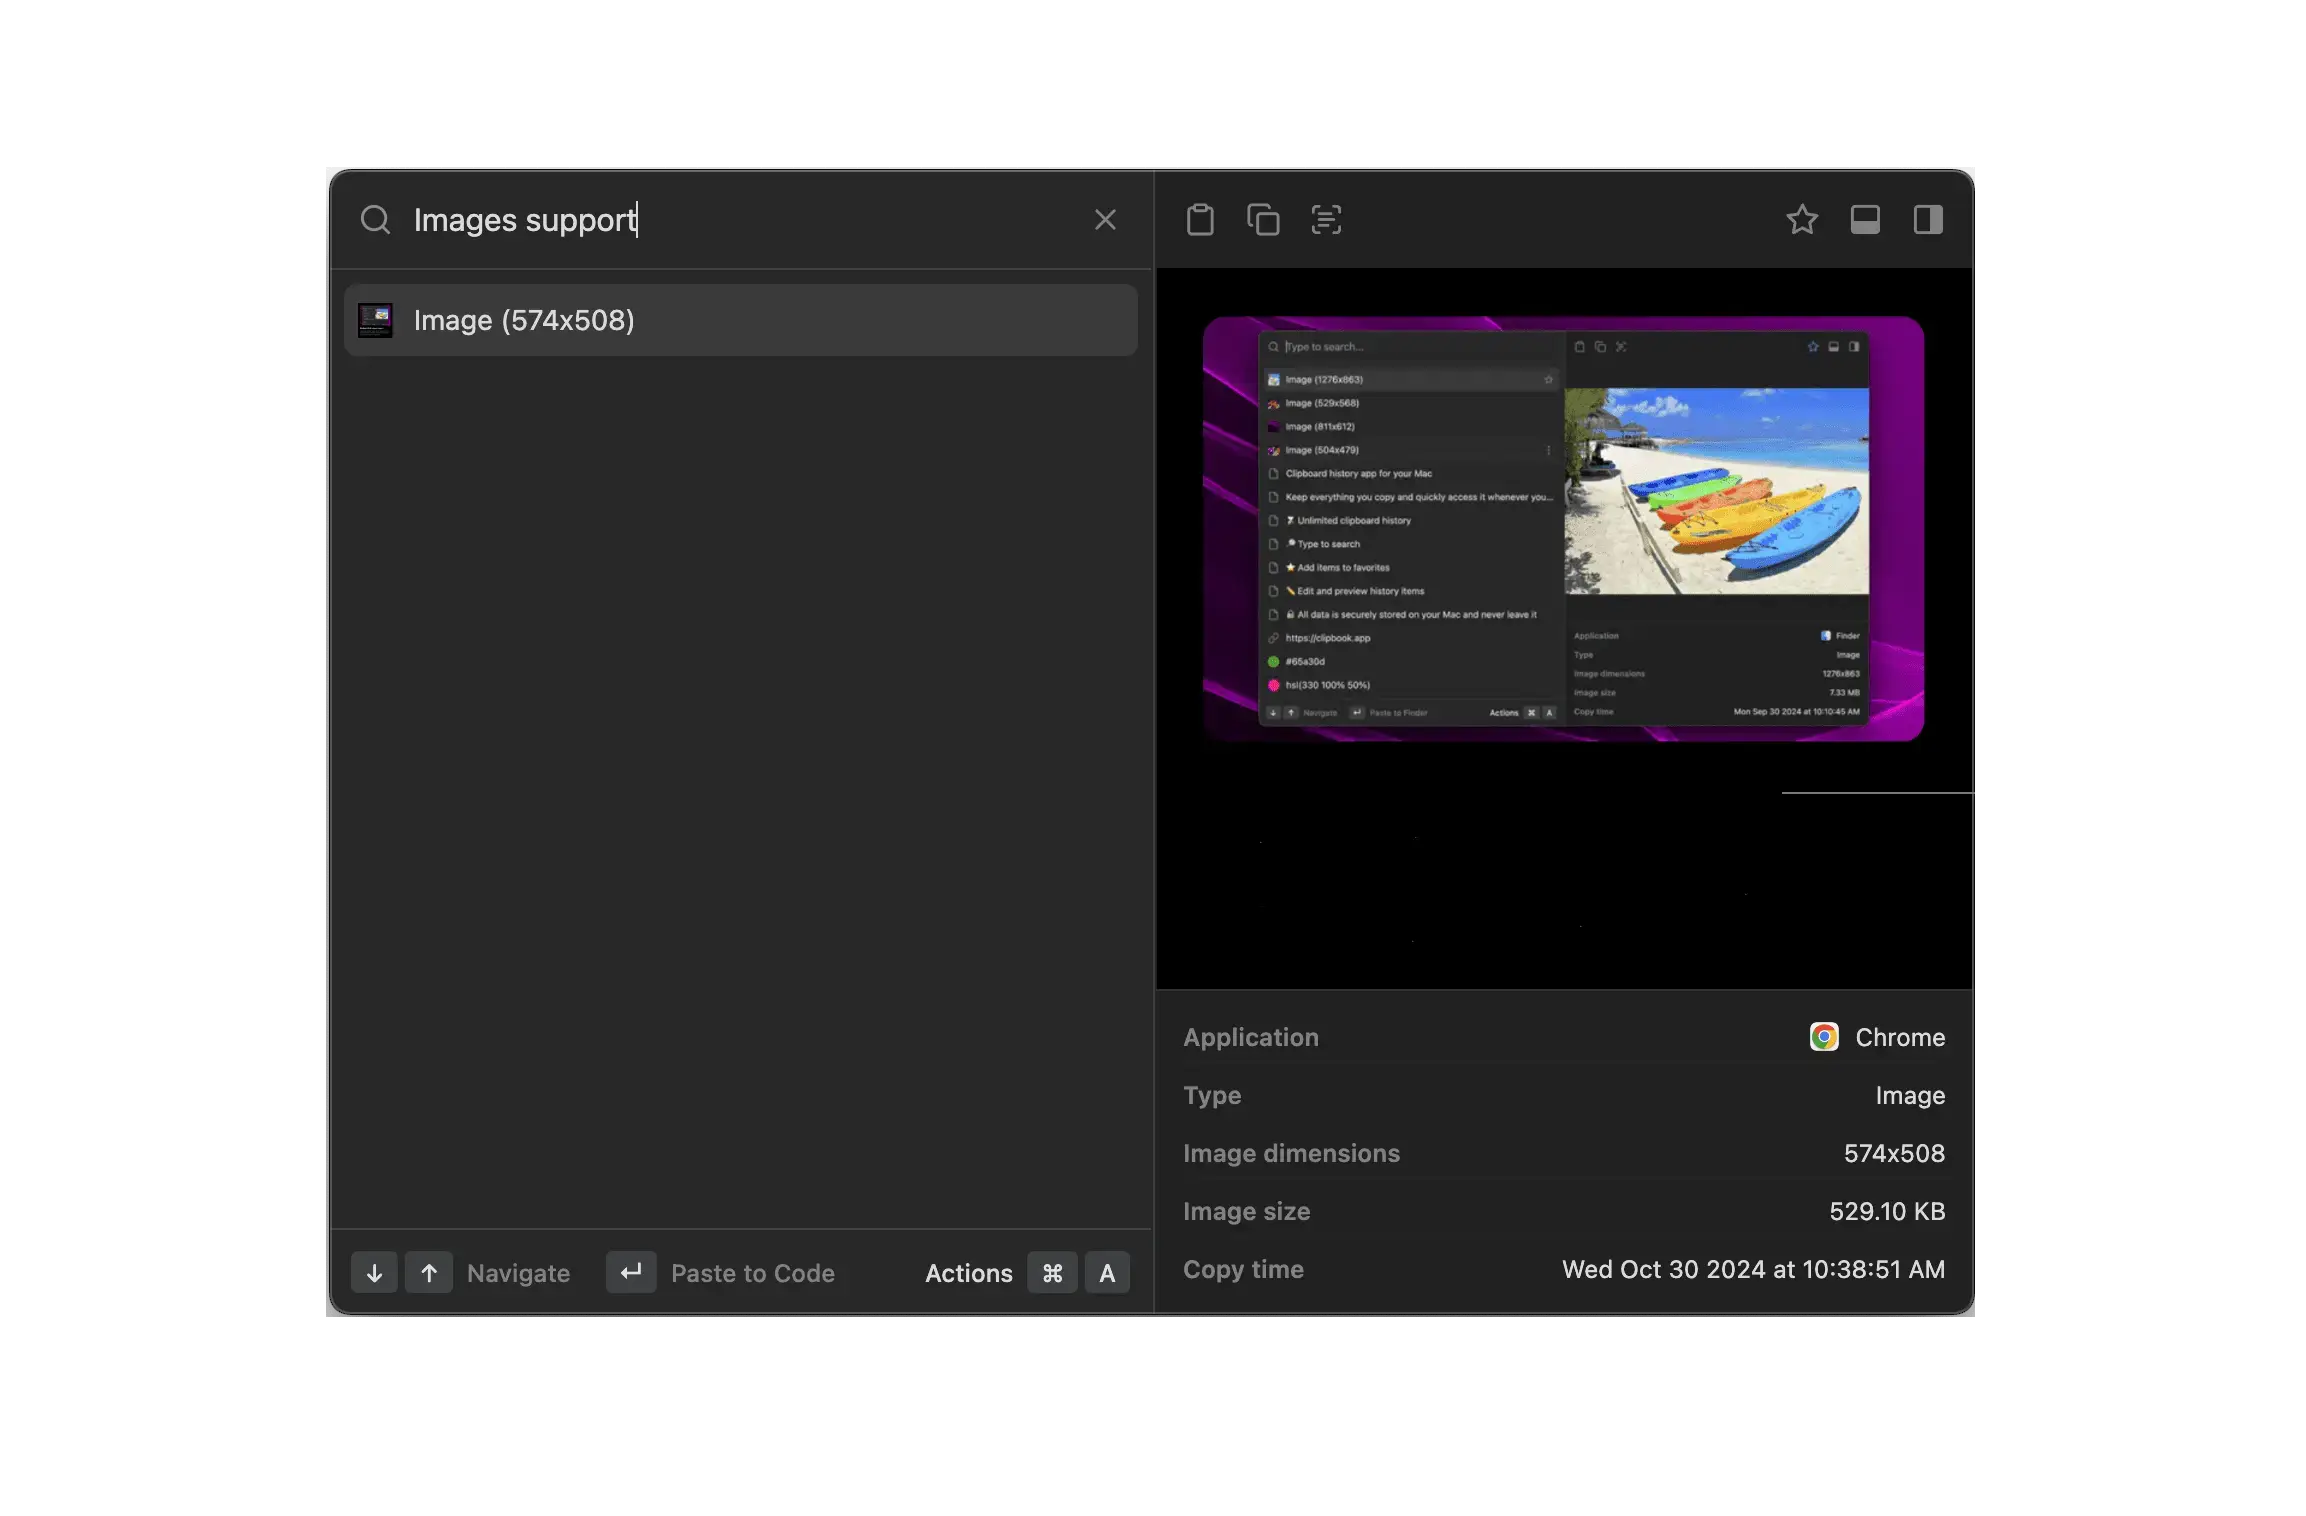Click the large image preview
The width and height of the screenshot is (2306, 1516).
point(1563,529)
